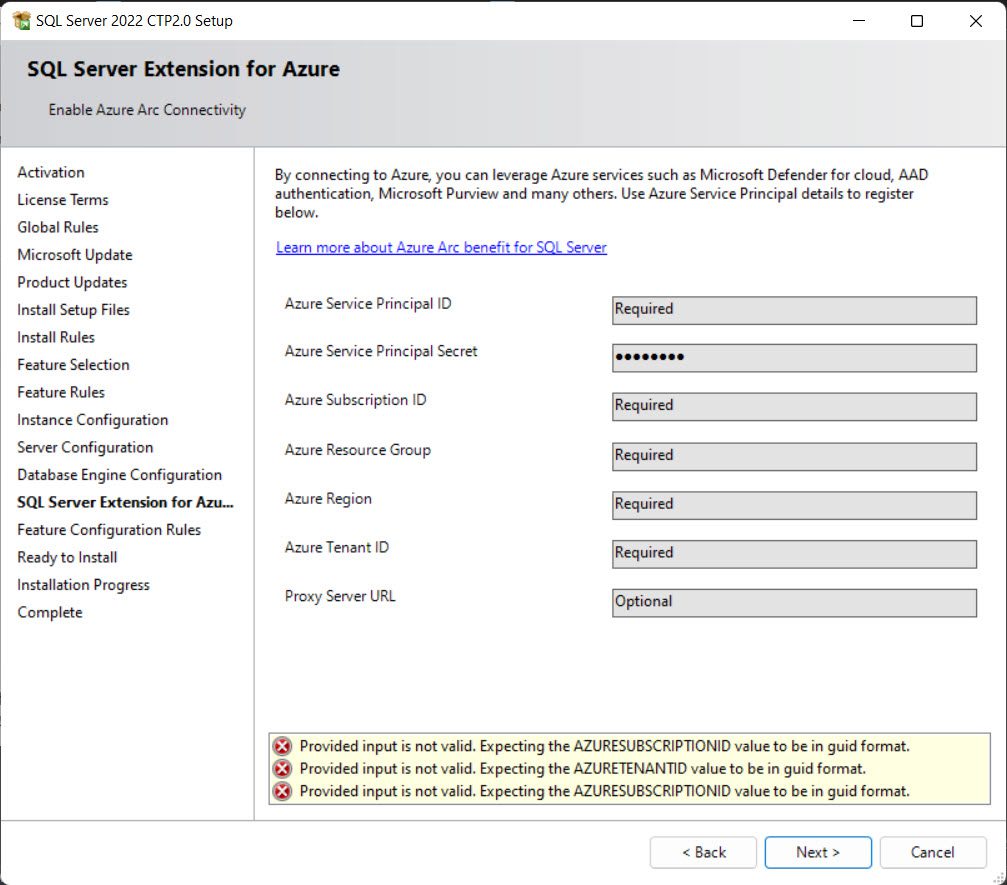Viewport: 1007px width, 885px height.
Task: Select the Feature Configuration Rules step
Action: pos(109,530)
